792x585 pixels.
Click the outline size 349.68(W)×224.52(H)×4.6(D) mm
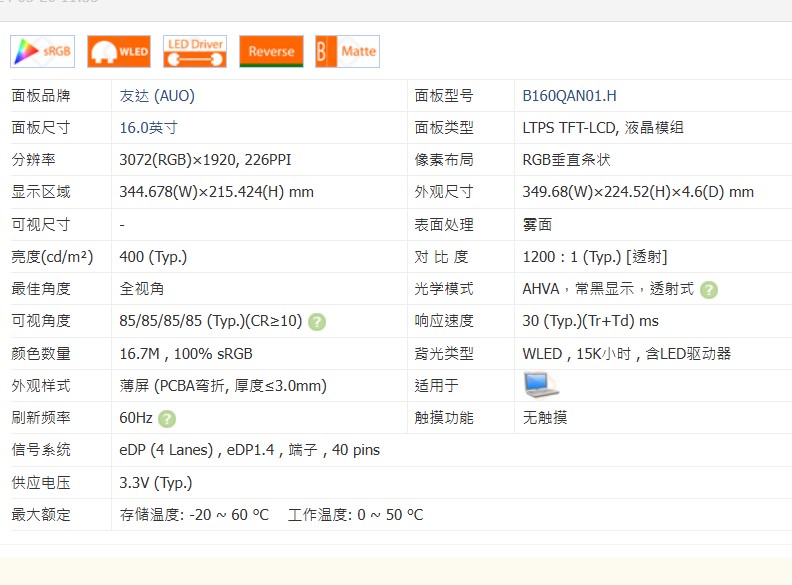click(638, 192)
